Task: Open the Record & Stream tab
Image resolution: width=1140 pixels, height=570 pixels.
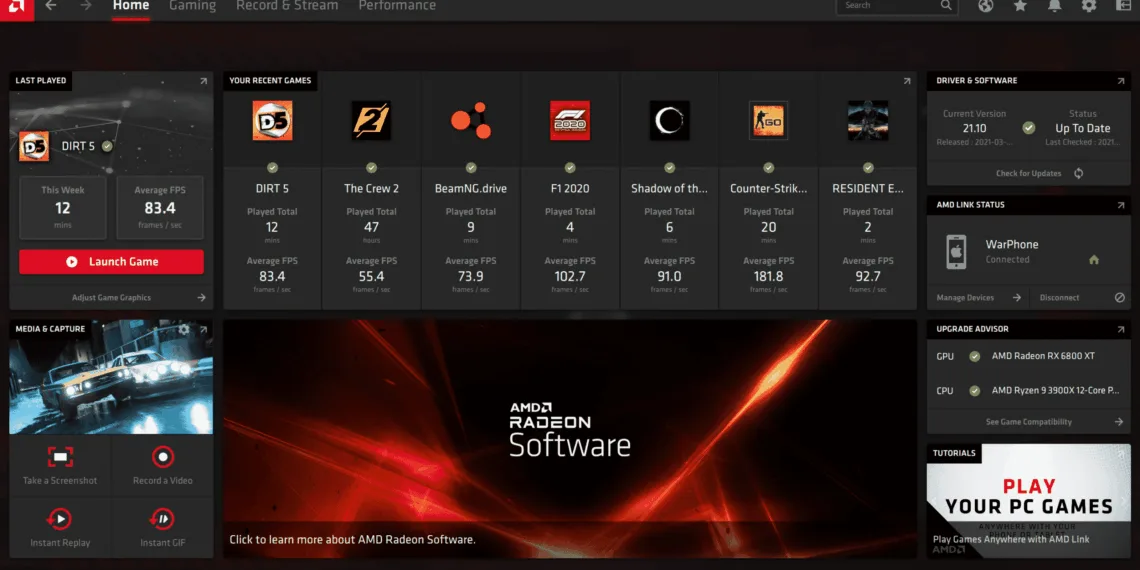Action: (287, 6)
